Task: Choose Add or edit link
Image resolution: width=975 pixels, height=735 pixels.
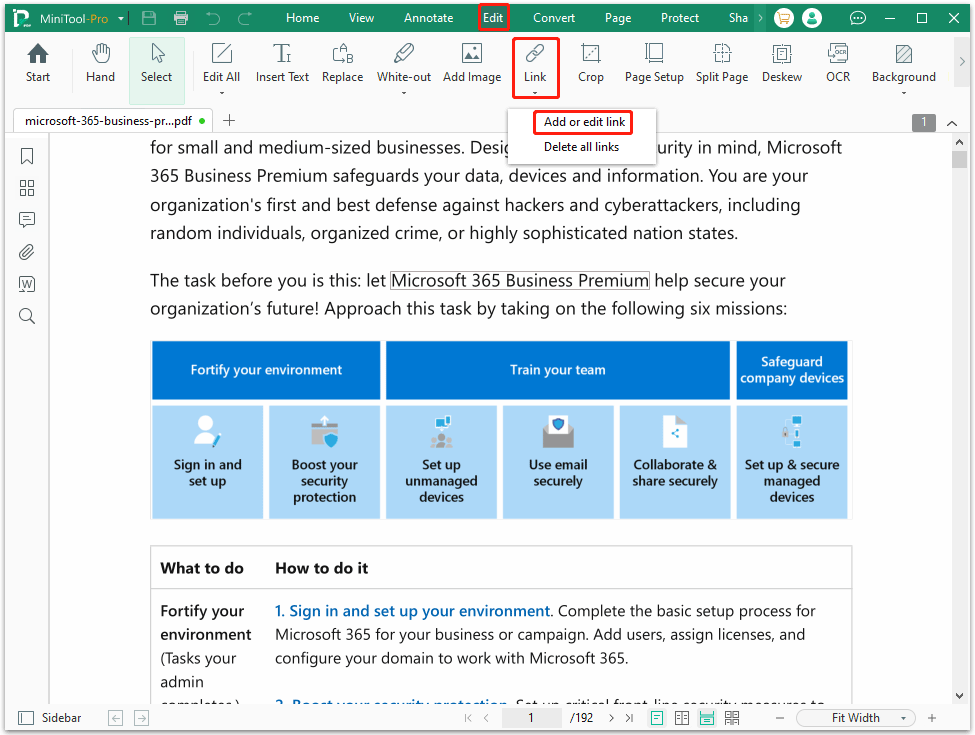Action: click(583, 122)
